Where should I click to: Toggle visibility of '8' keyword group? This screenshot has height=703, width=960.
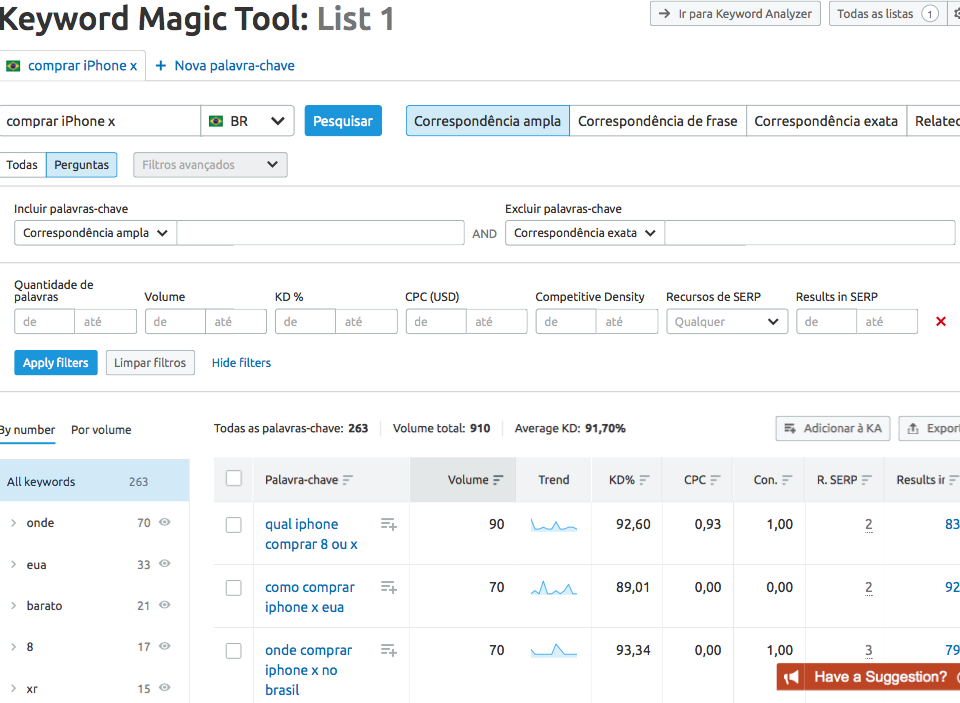(164, 646)
